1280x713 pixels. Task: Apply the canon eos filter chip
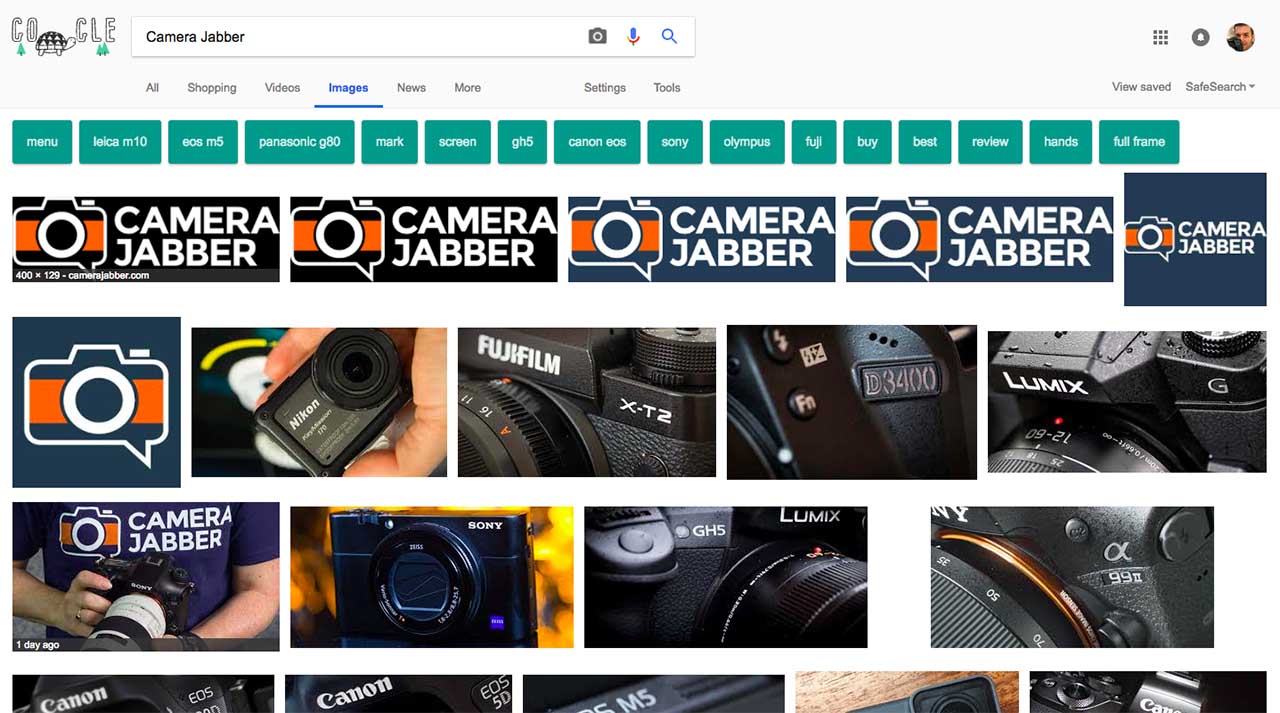pyautogui.click(x=597, y=142)
